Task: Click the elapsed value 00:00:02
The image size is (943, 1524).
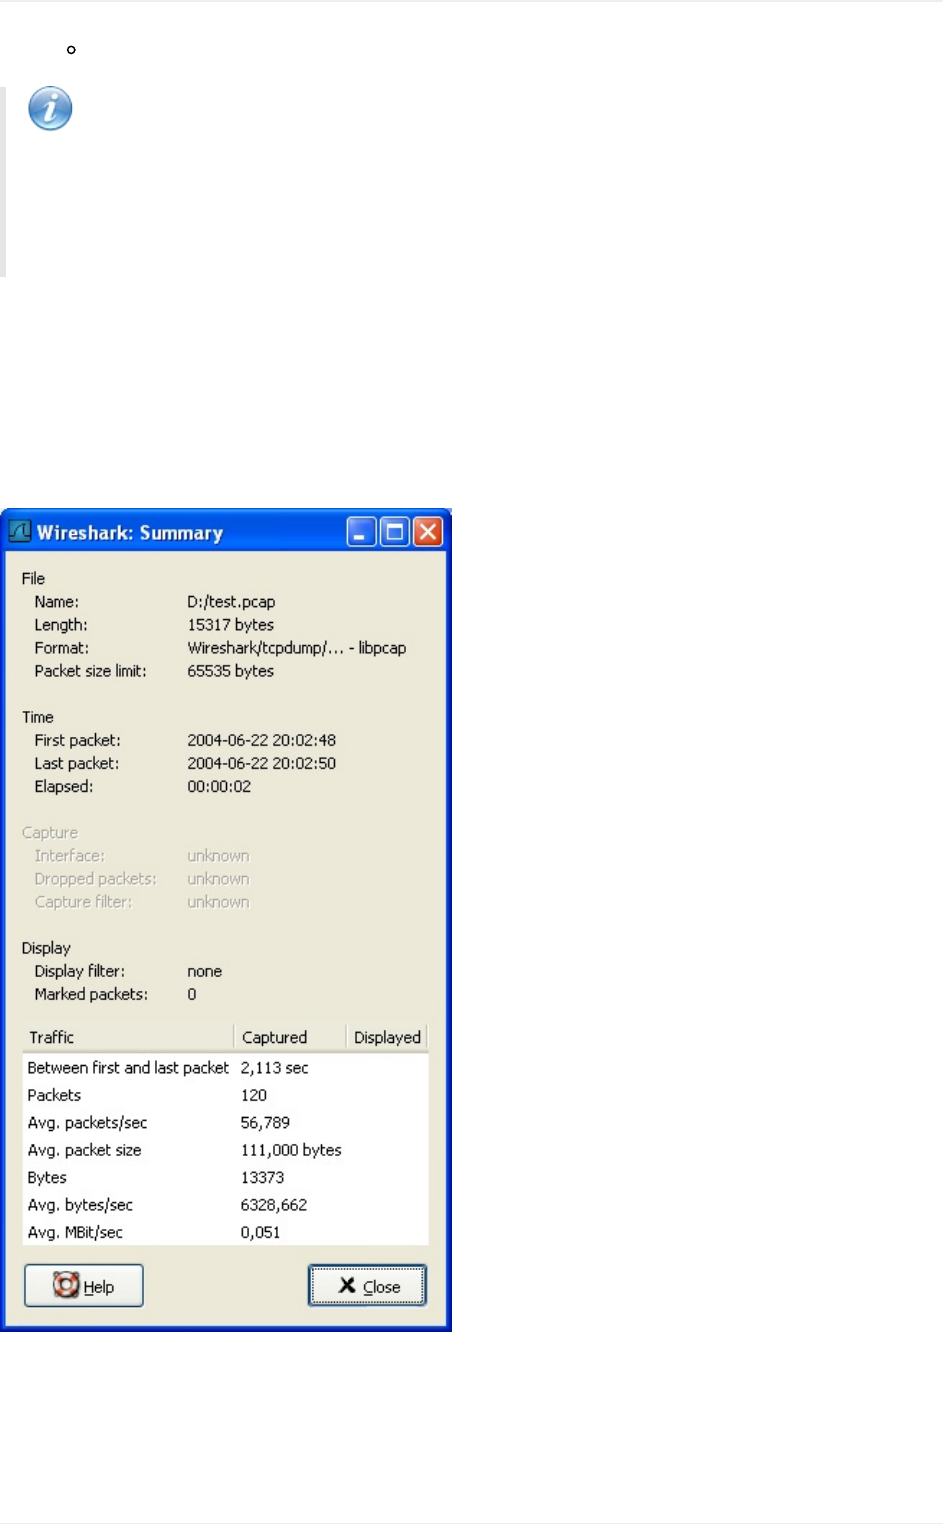Action: coord(219,786)
